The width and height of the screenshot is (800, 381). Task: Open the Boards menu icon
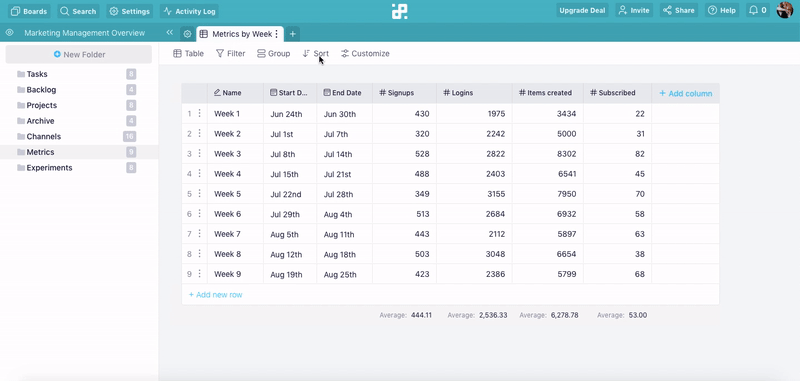tap(15, 11)
